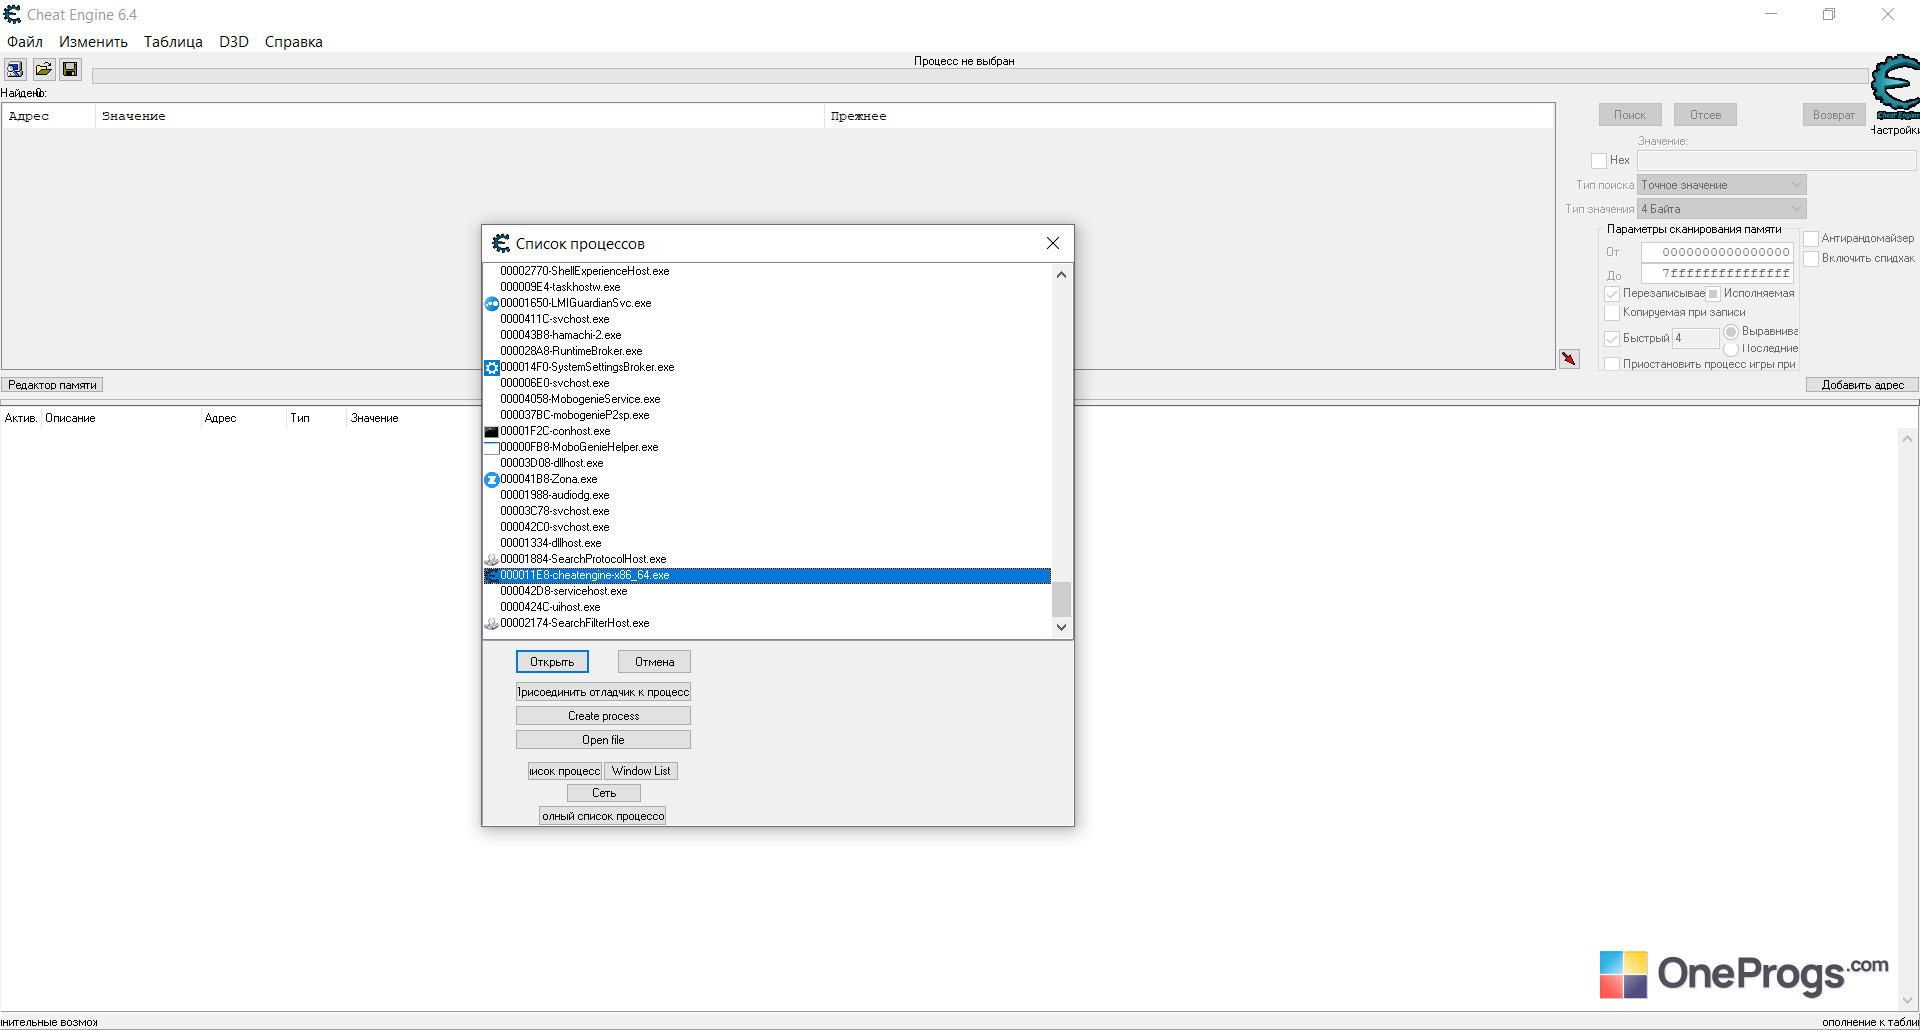Screen dimensions: 1920x1030
Task: Click the process list button beside Window List
Action: coord(565,771)
